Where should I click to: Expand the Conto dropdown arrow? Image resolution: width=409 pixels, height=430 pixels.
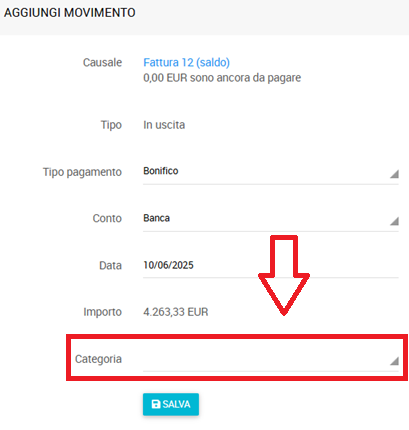[394, 221]
